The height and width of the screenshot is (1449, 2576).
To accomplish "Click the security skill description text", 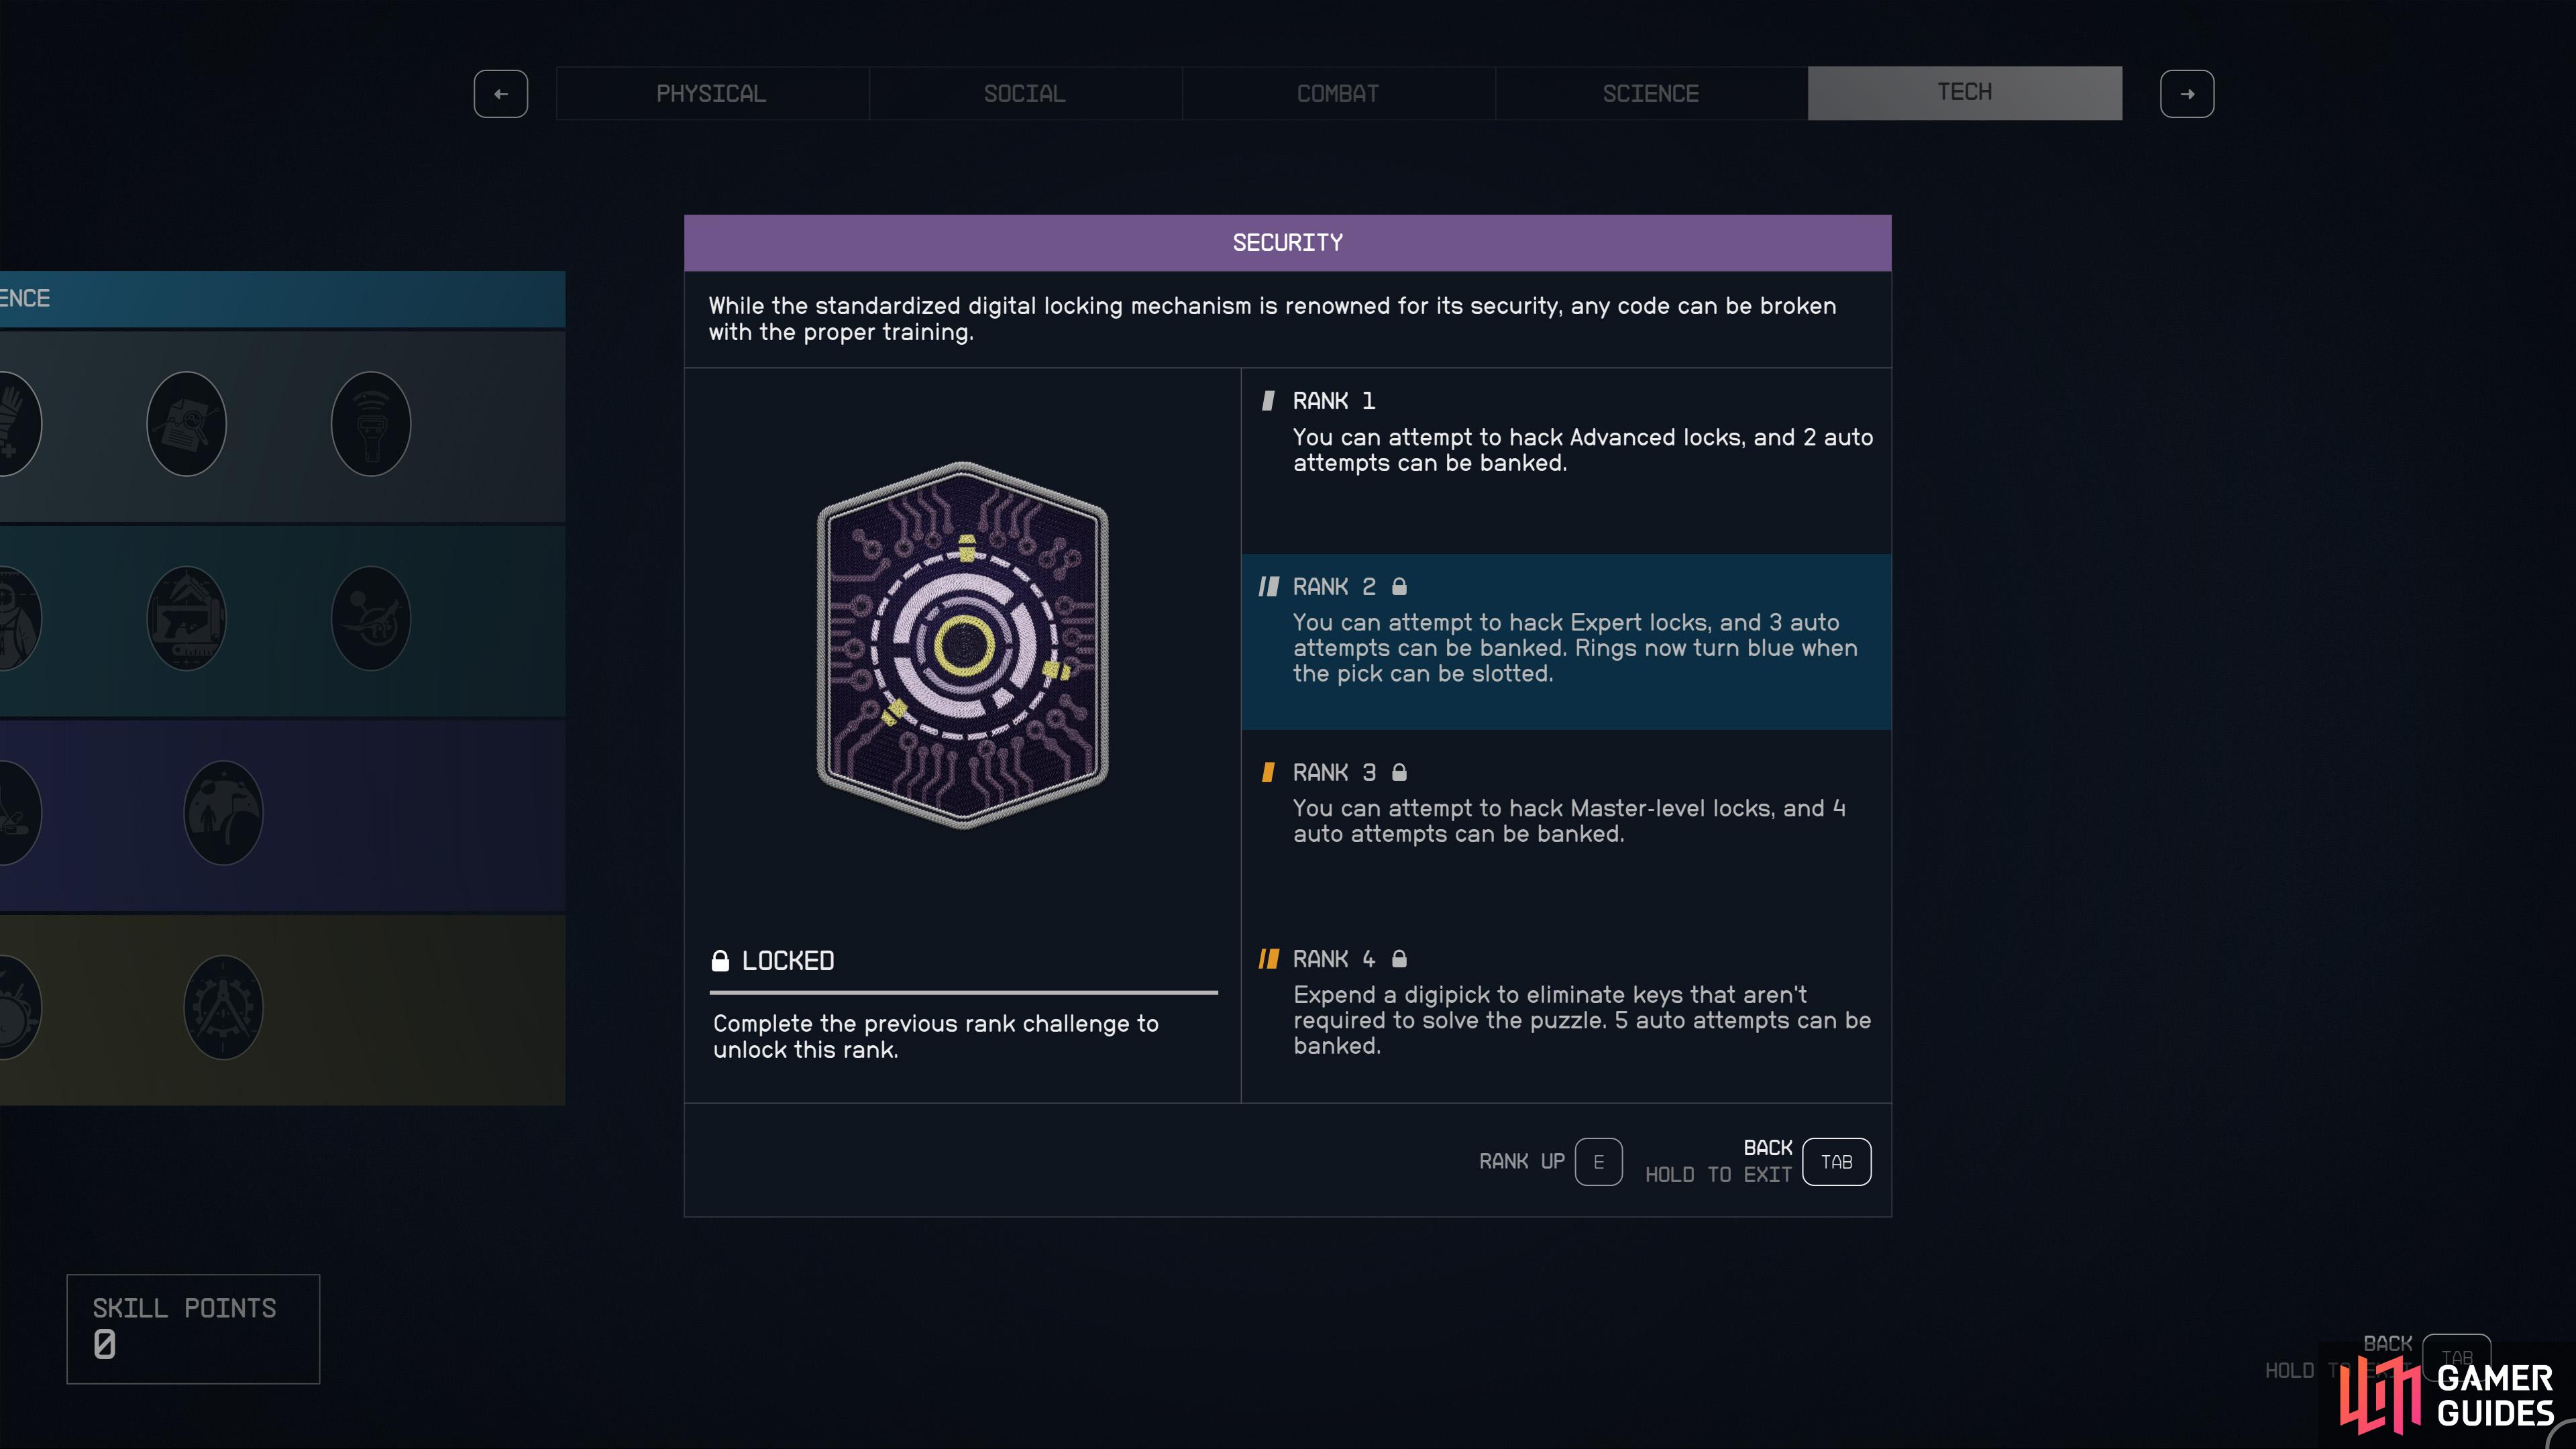I will pos(1272,318).
